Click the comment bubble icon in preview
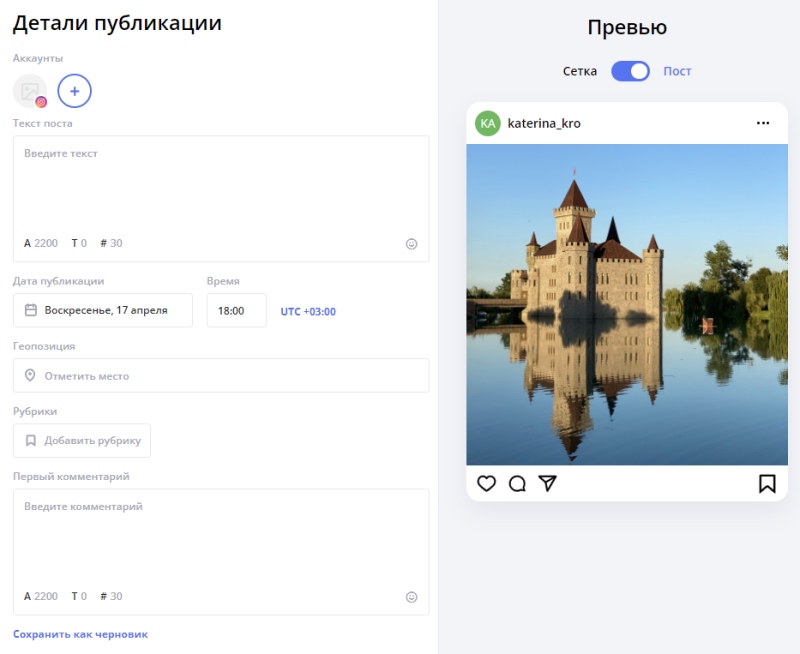Image resolution: width=800 pixels, height=654 pixels. pos(516,484)
